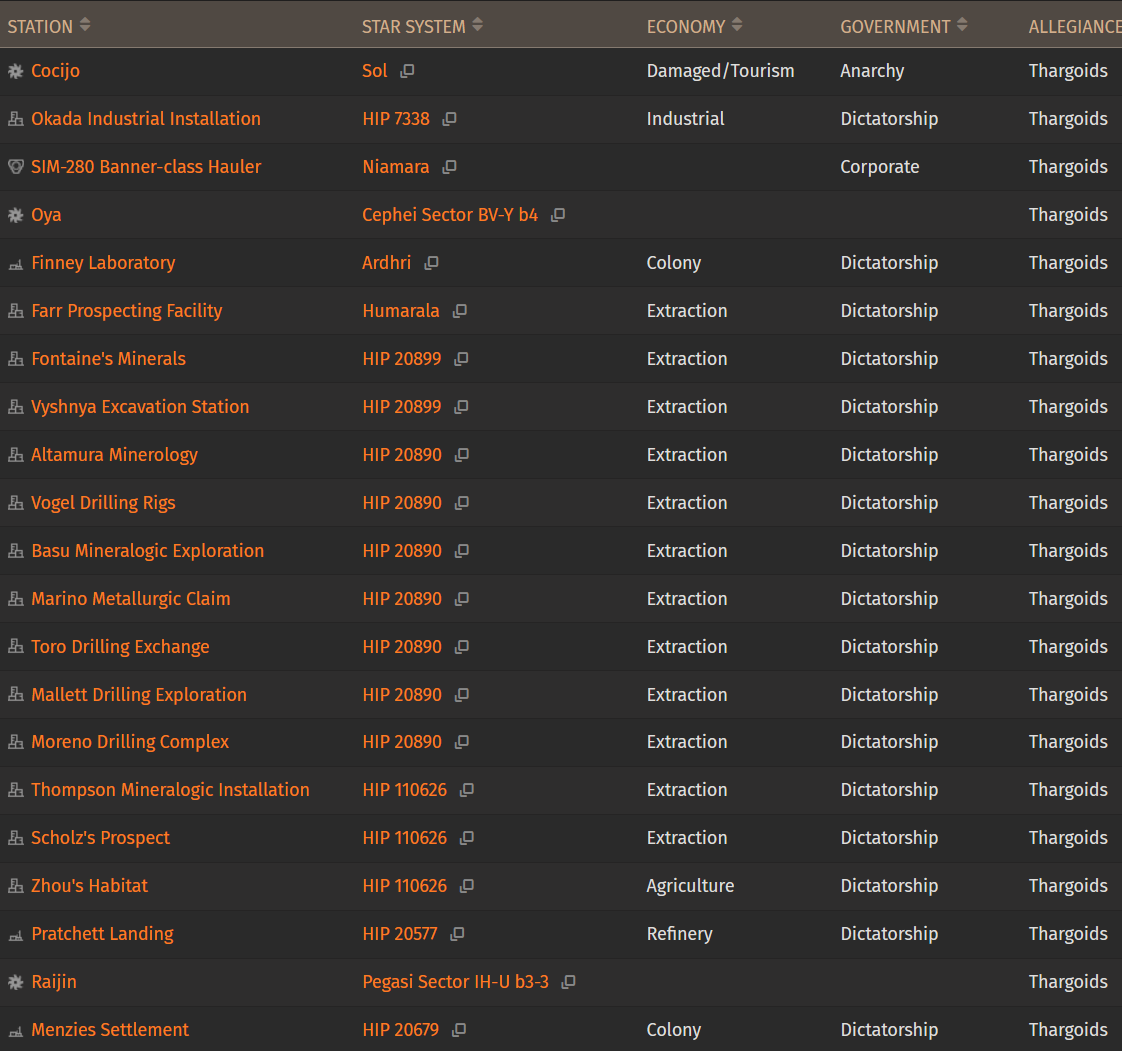Open Menzies Settlement station link
This screenshot has width=1122, height=1051.
point(110,1030)
